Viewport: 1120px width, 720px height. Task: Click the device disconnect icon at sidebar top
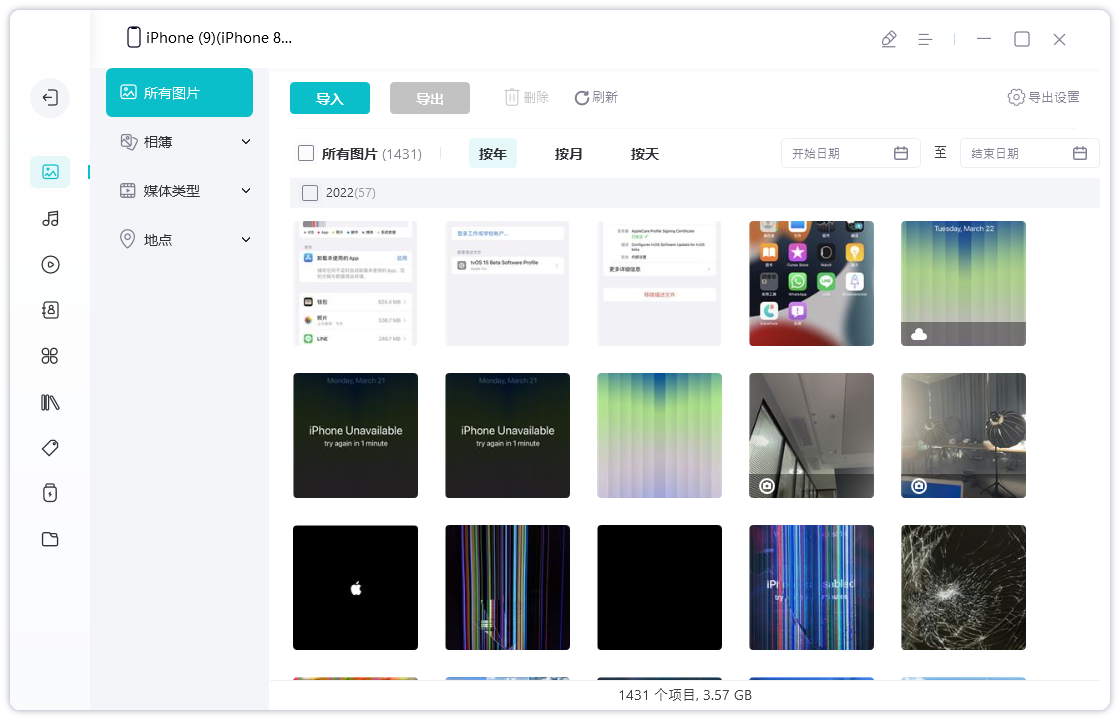[x=50, y=98]
